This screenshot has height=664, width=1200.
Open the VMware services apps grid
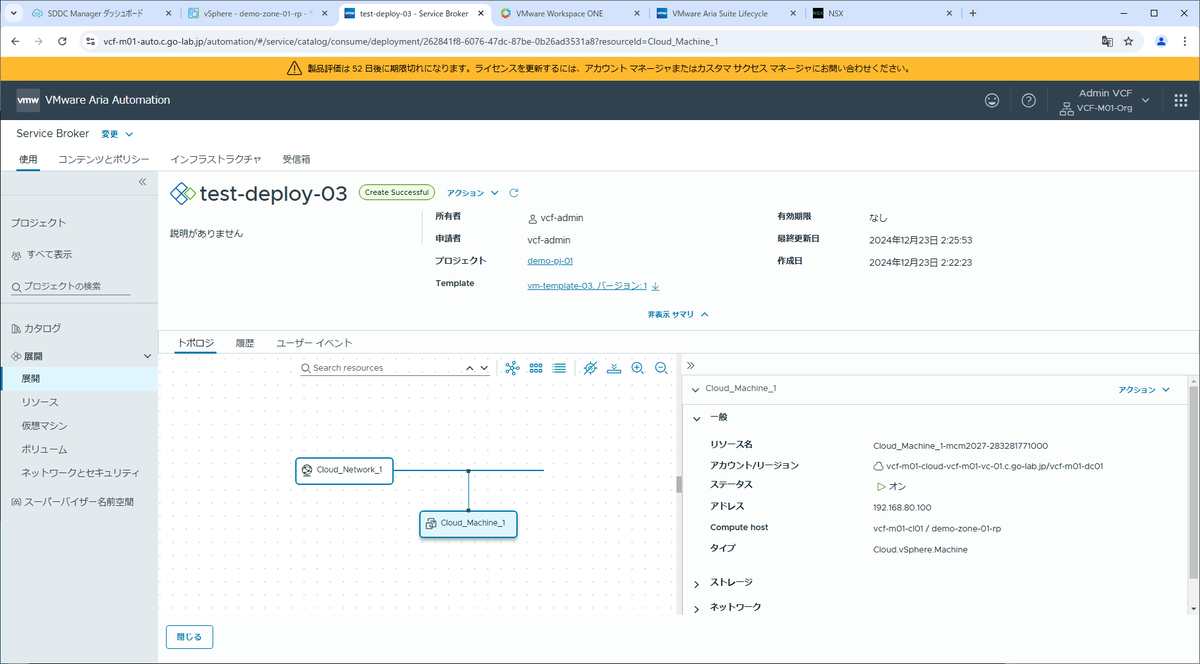pos(1180,100)
